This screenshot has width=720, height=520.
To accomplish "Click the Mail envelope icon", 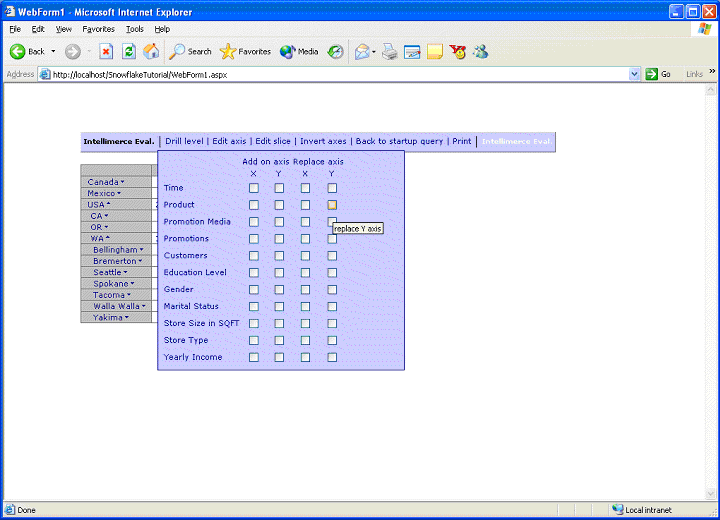I will tap(362, 51).
